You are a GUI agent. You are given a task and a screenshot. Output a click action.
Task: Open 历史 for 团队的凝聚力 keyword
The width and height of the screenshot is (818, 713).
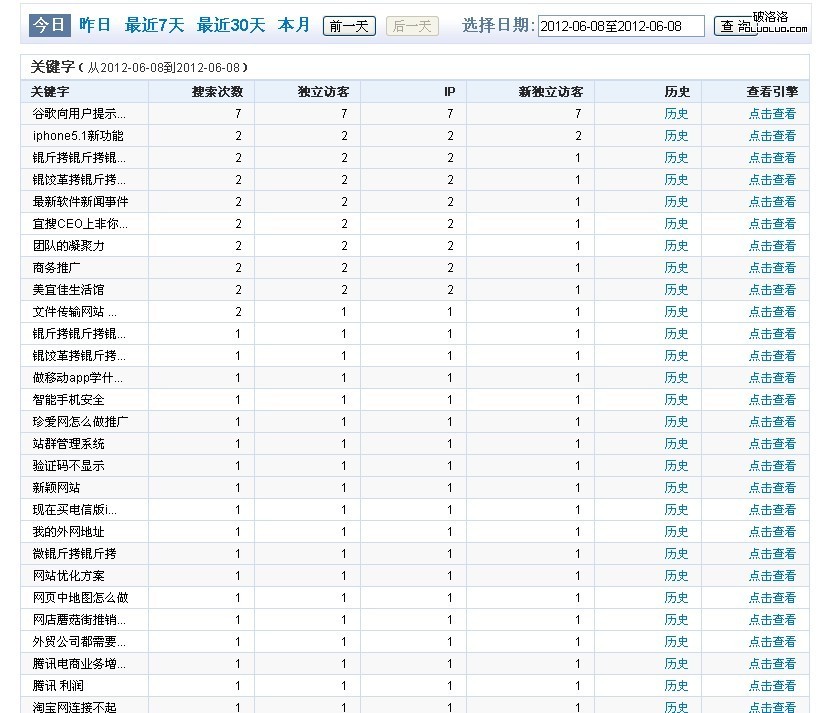click(x=677, y=246)
